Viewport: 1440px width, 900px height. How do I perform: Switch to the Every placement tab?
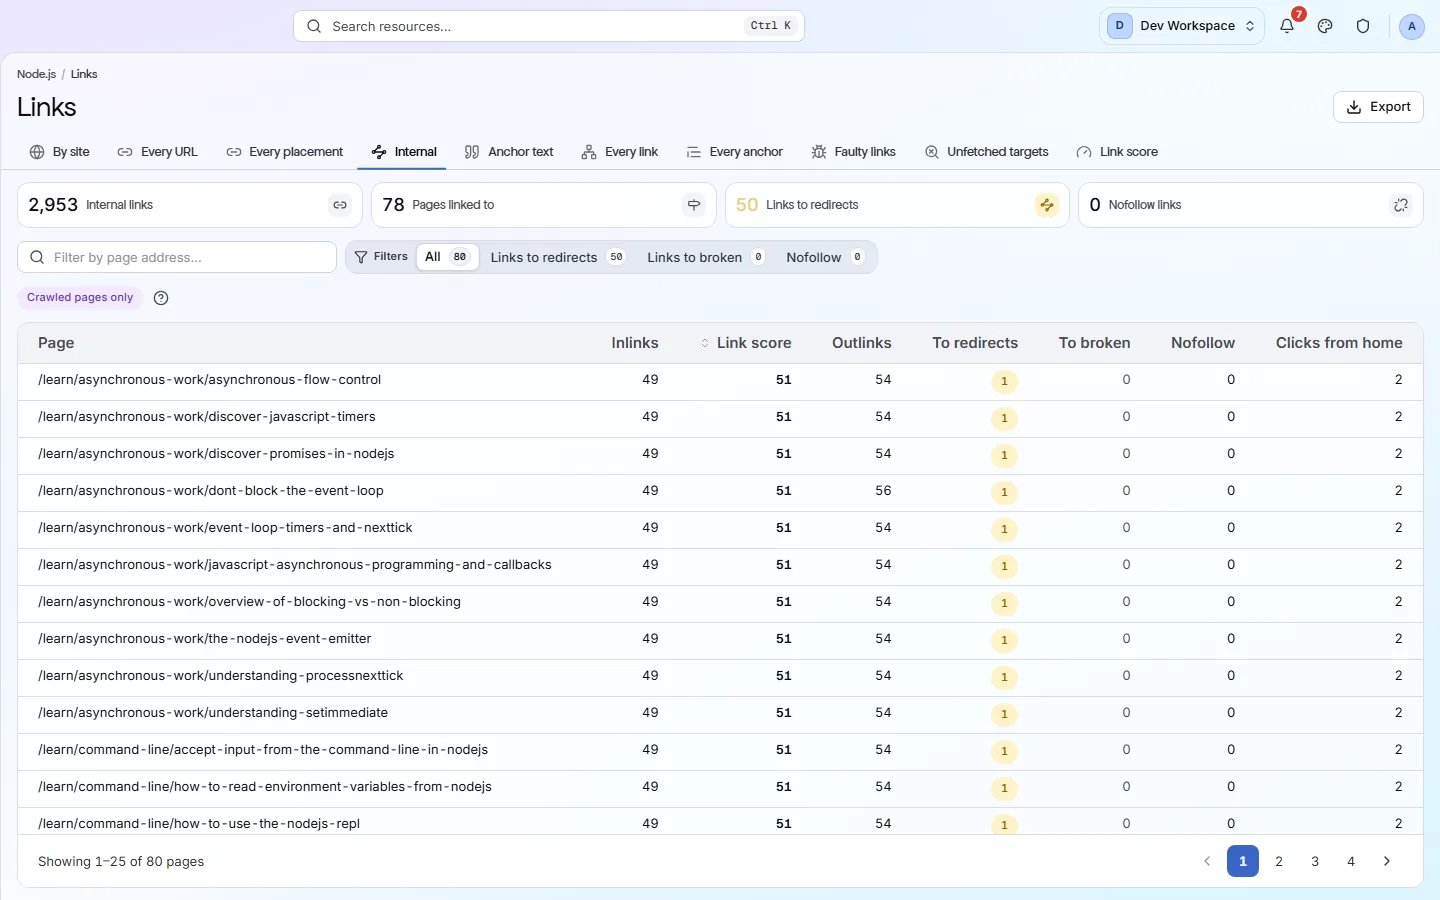tap(285, 152)
